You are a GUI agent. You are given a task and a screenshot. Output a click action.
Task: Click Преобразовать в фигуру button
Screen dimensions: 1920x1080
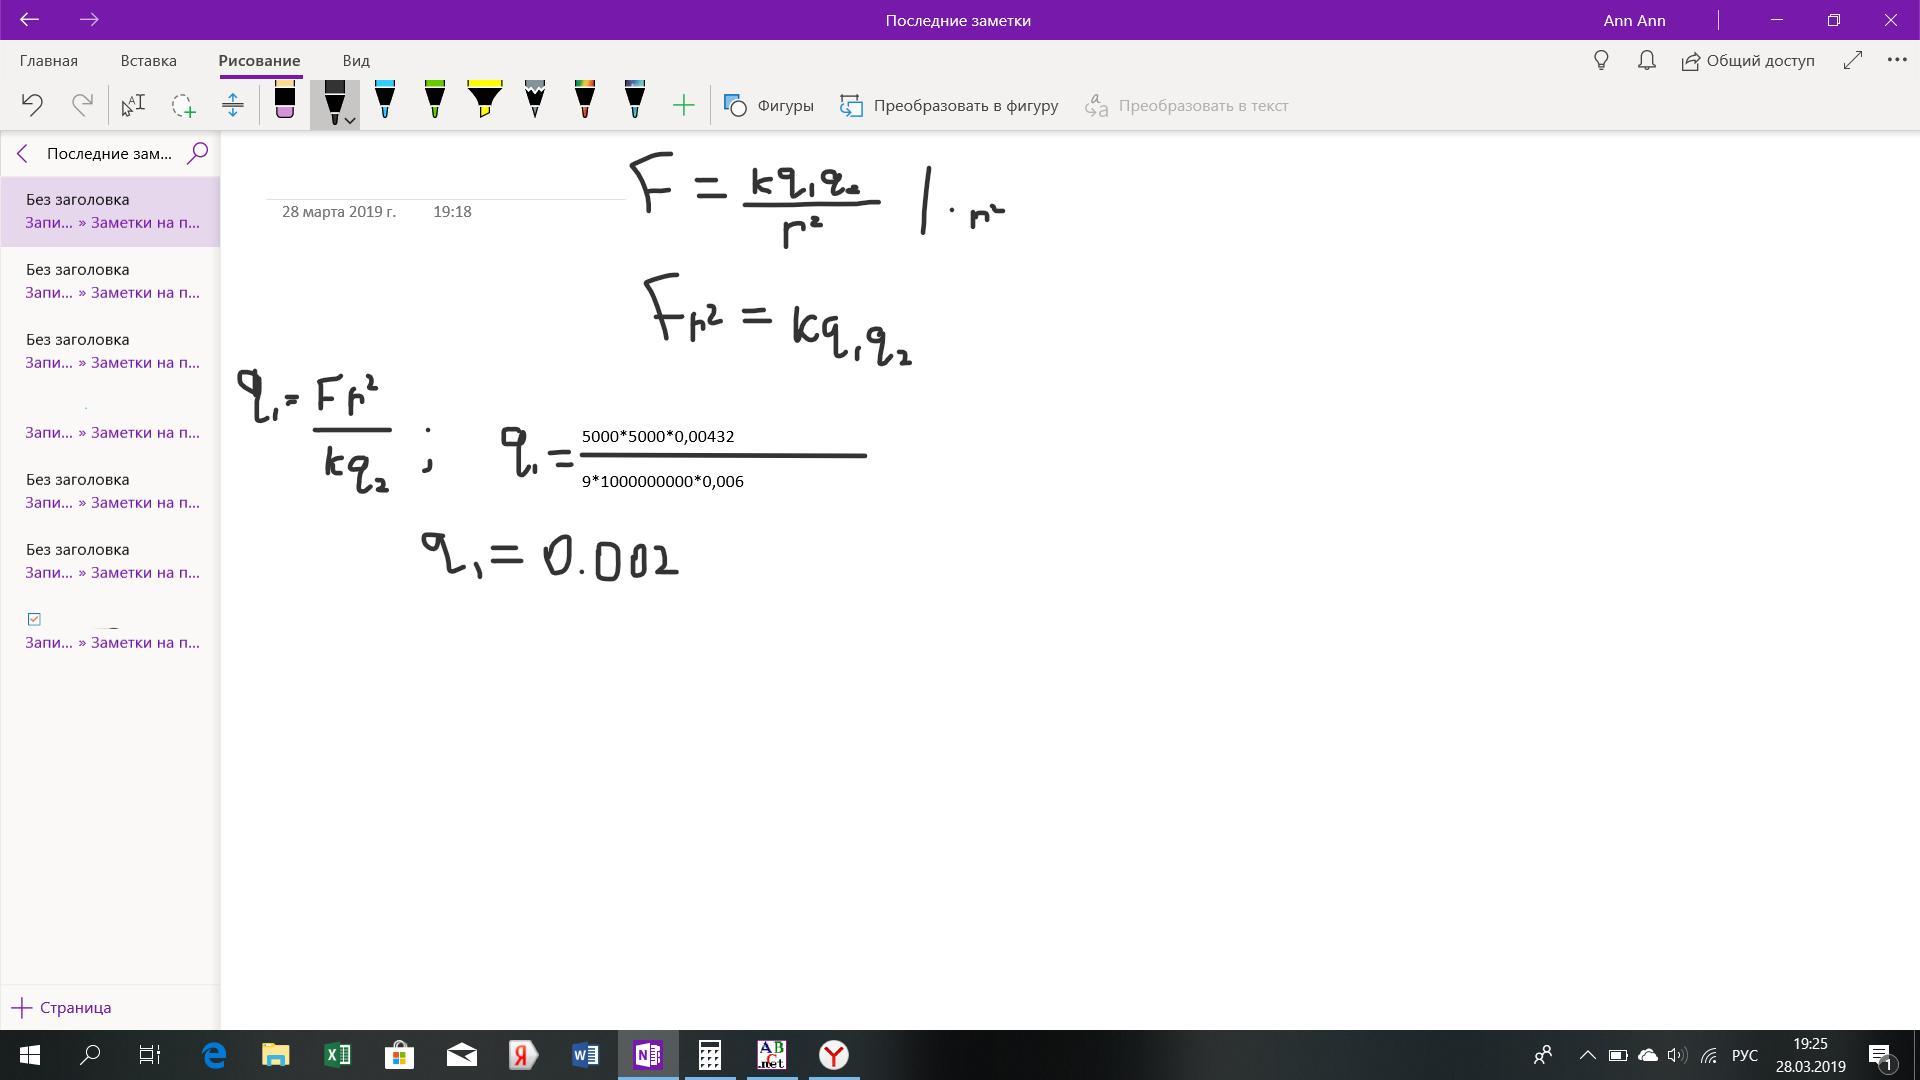point(949,105)
